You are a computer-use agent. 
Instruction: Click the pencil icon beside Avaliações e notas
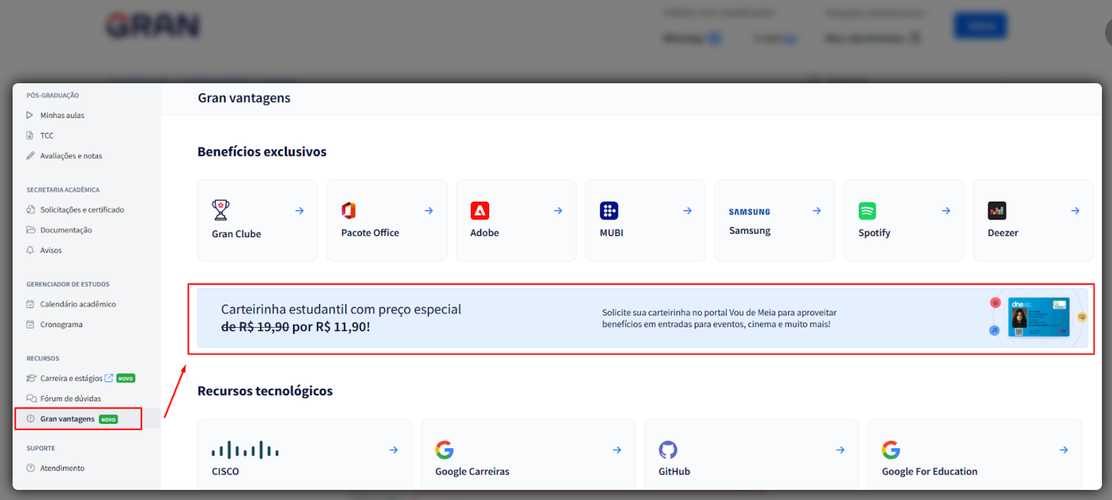click(30, 155)
